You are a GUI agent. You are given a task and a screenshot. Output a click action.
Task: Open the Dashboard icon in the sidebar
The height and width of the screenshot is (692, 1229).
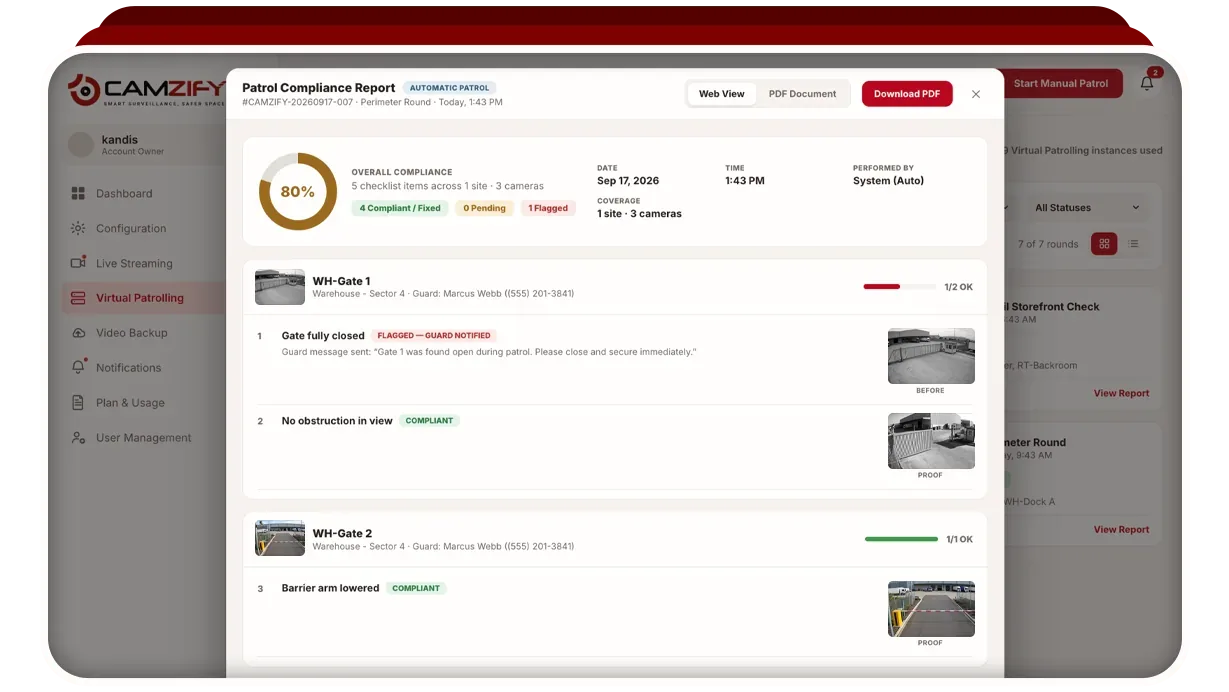pyautogui.click(x=78, y=194)
